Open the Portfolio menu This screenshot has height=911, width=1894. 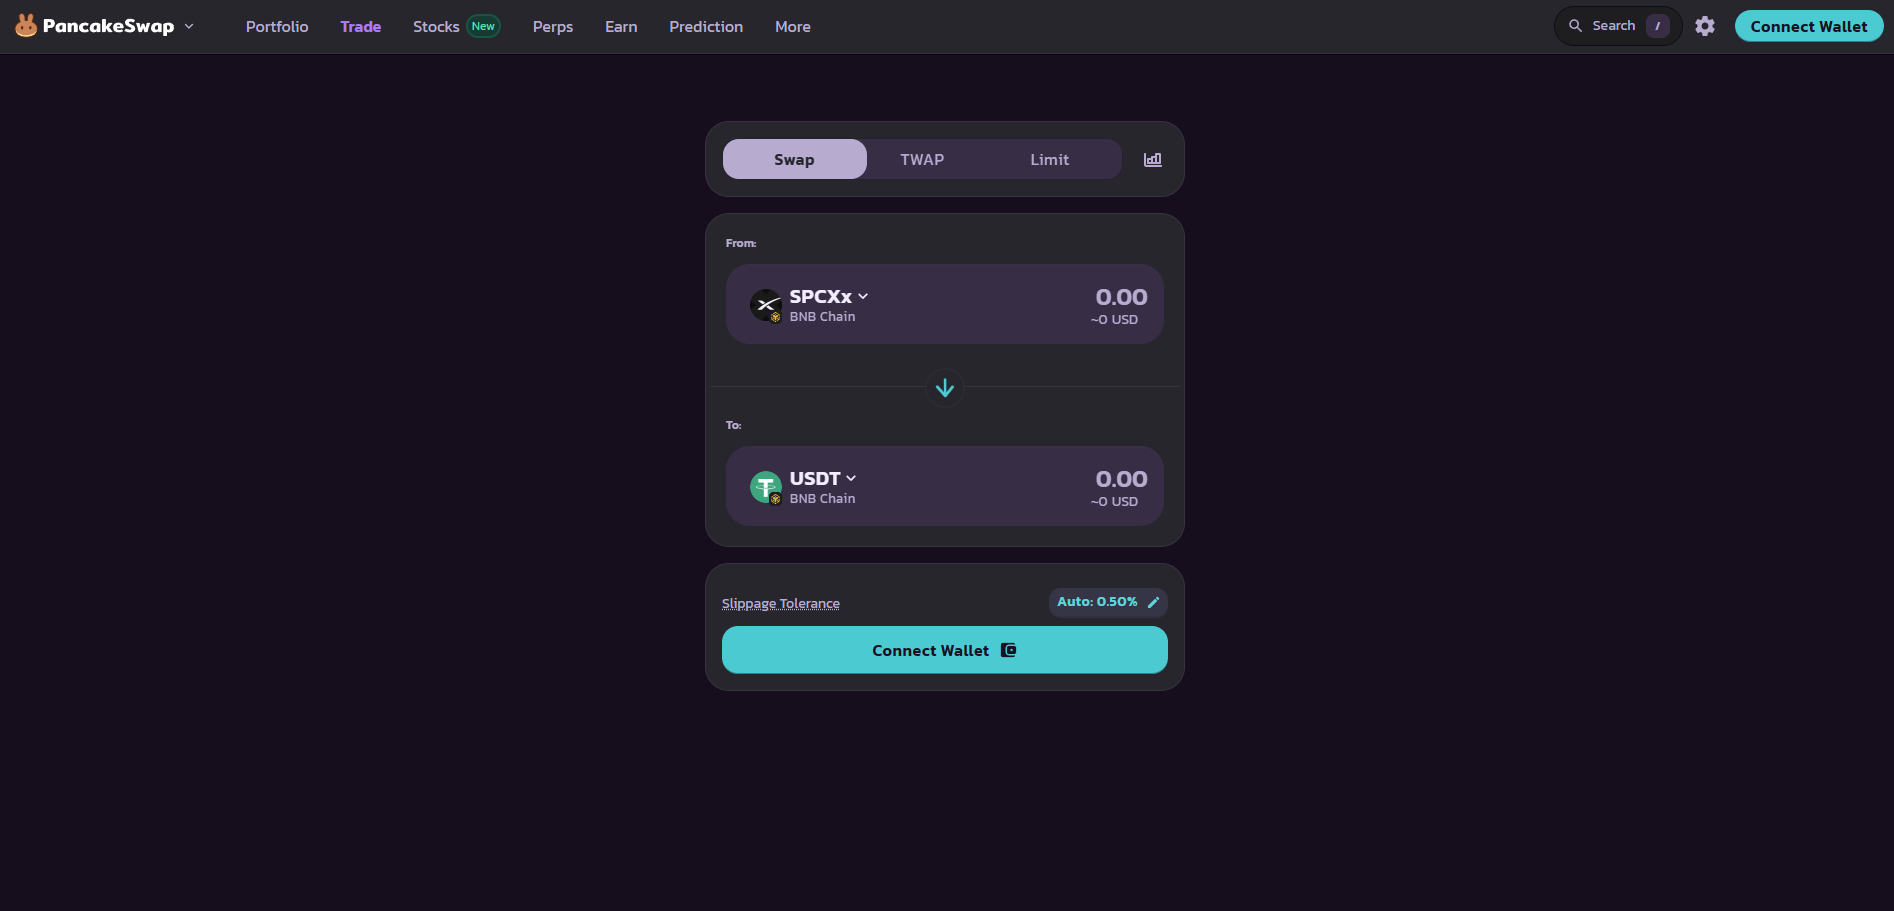point(277,27)
